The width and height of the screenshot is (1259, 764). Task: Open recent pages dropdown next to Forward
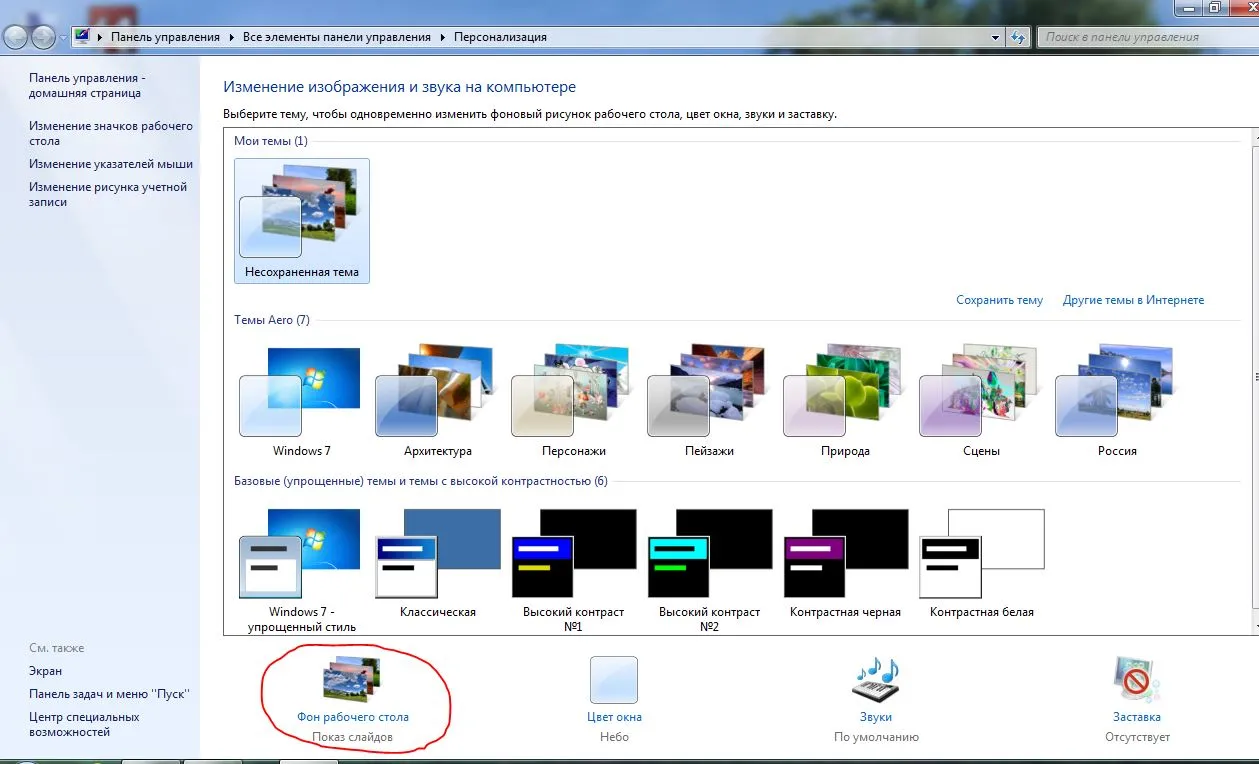(63, 37)
